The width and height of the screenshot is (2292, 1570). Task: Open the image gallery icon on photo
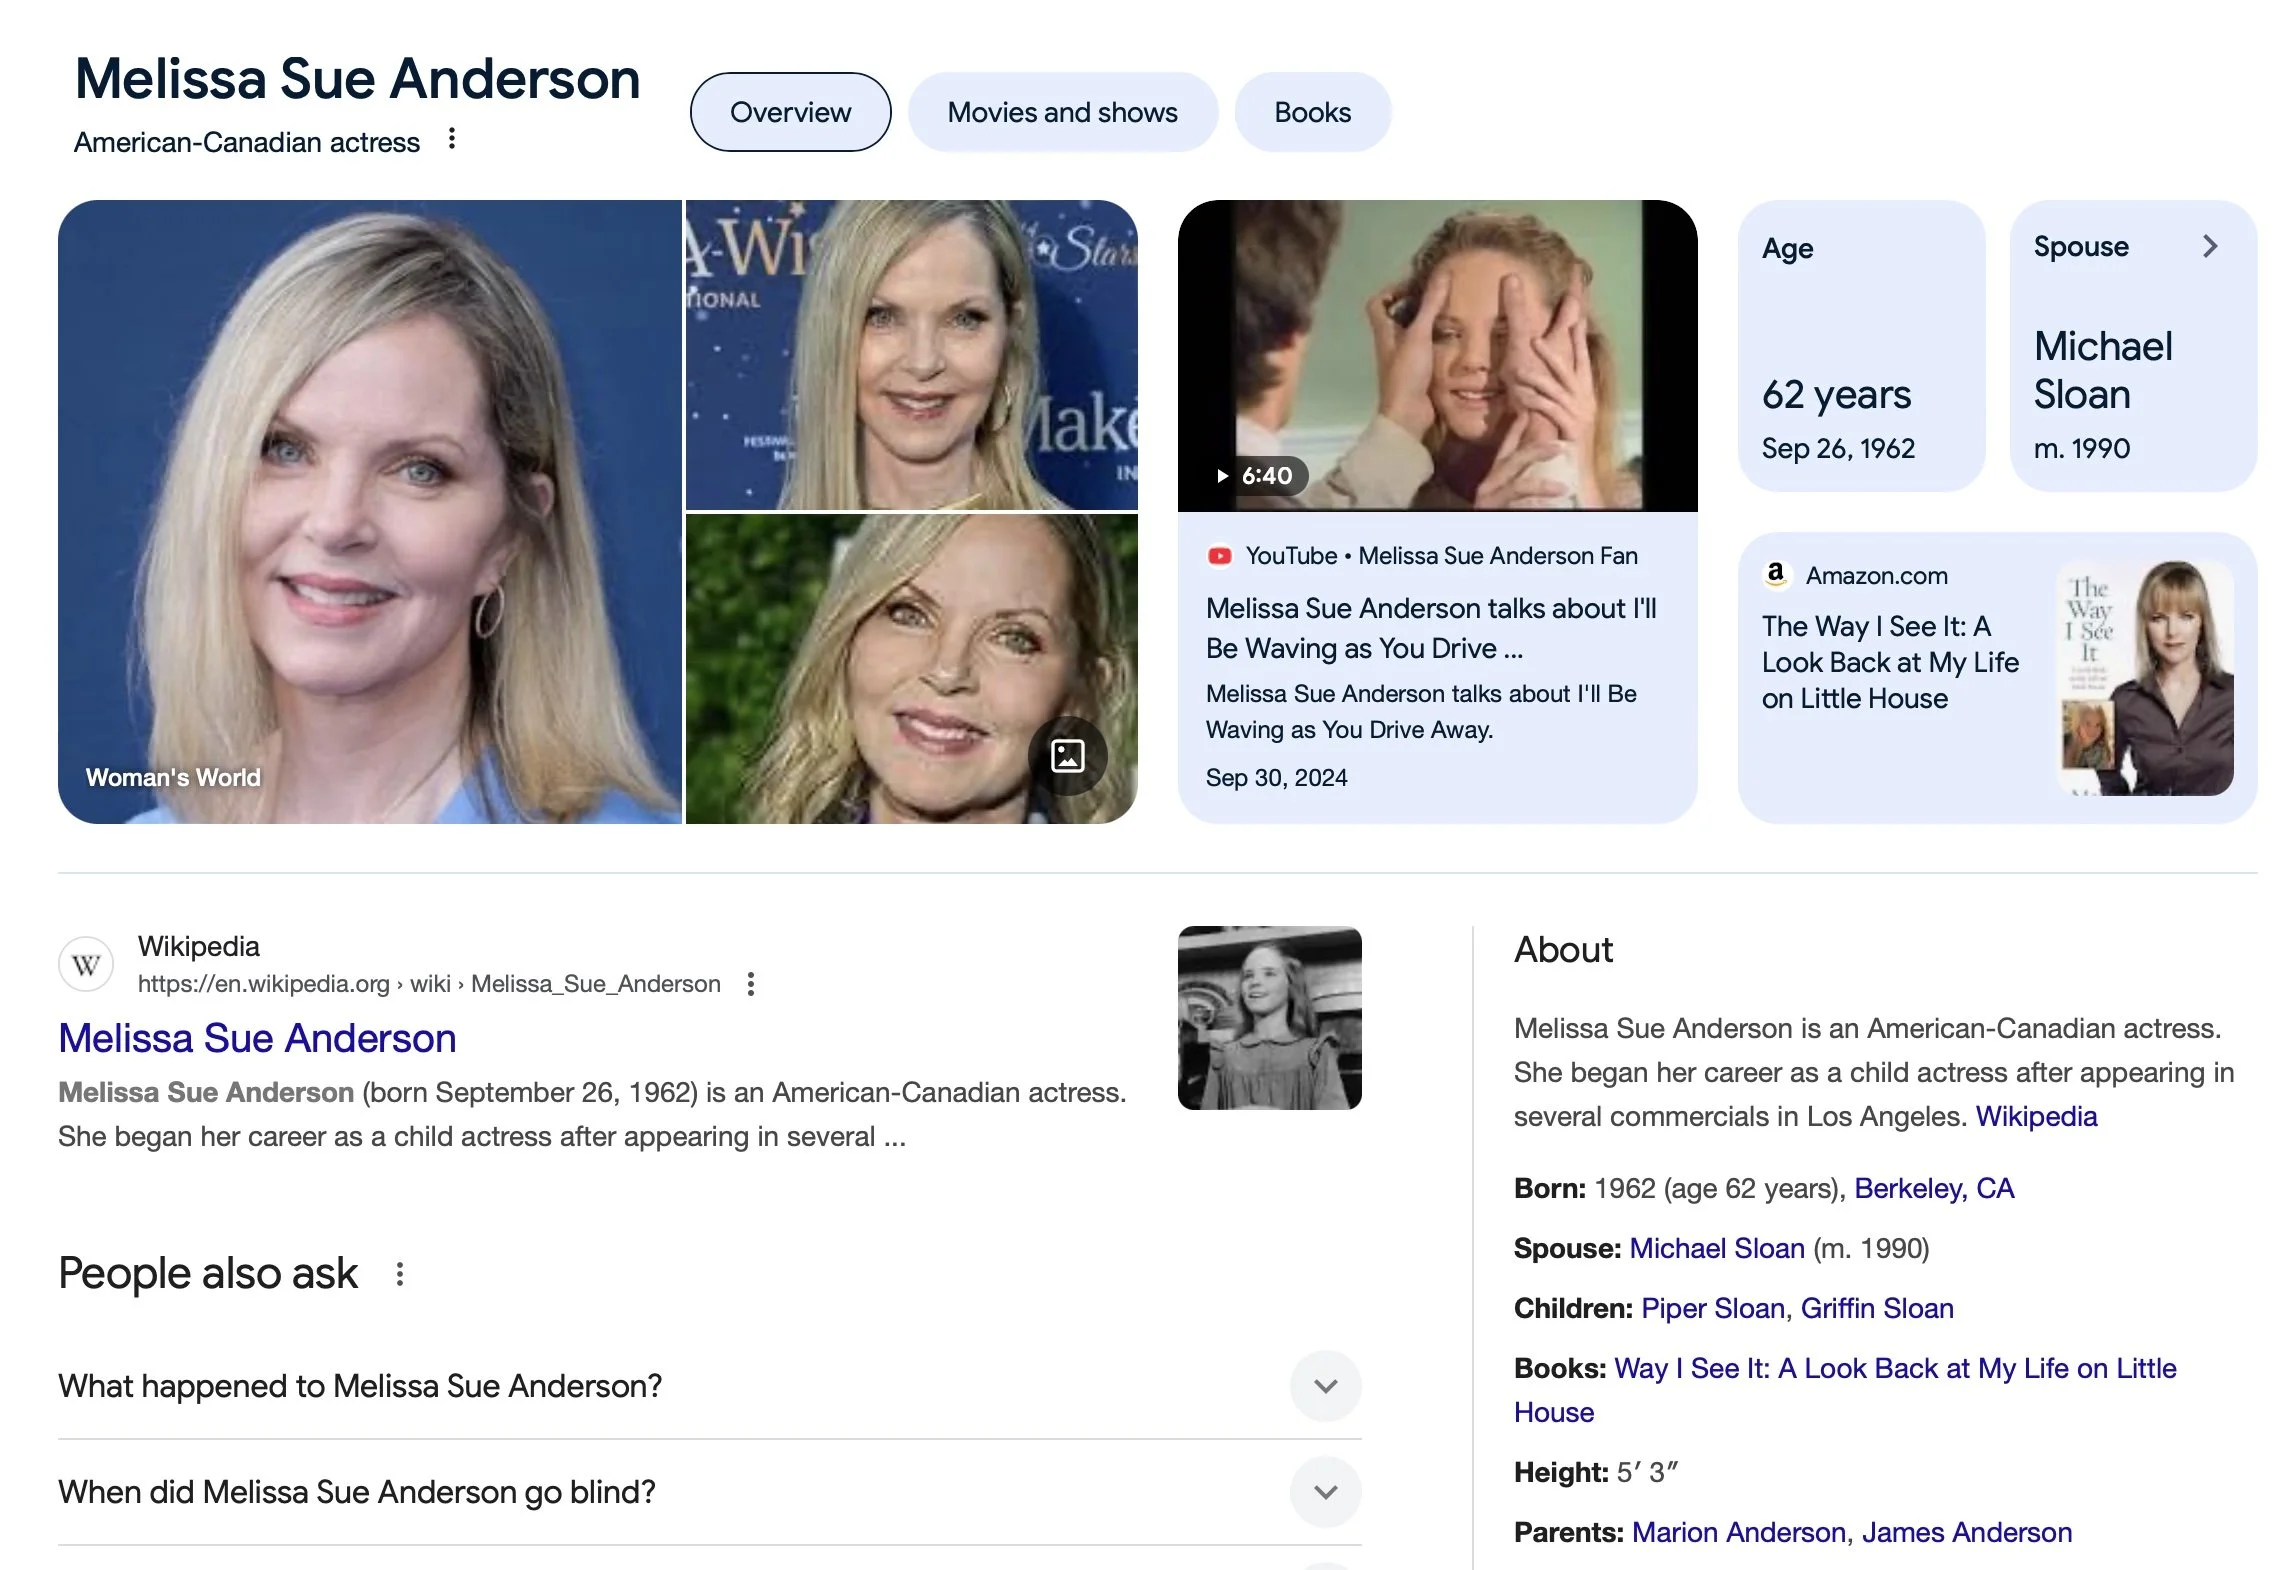point(1067,756)
